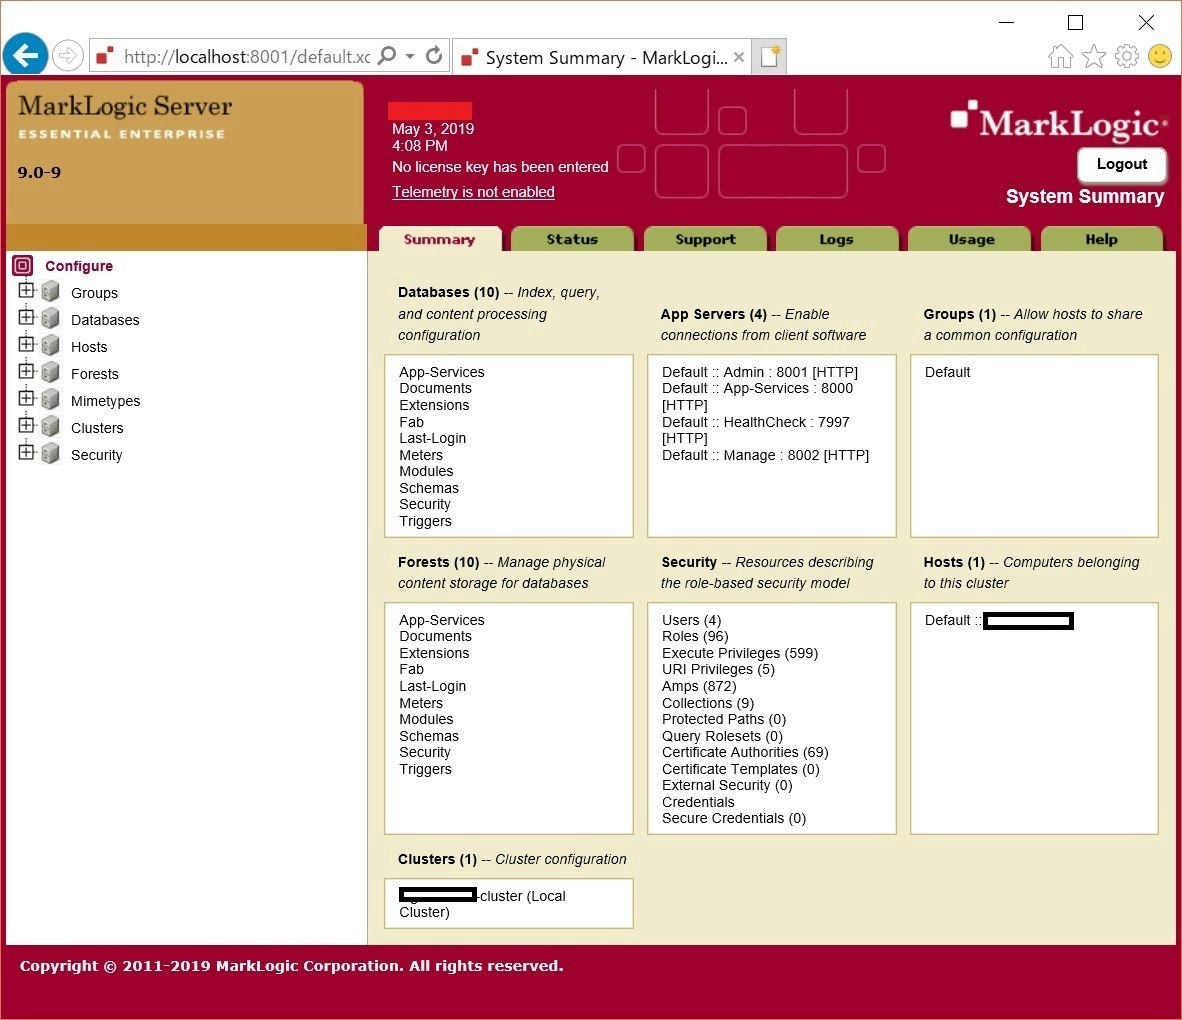Open 'Telemetry is not enabled' link

[x=473, y=191]
